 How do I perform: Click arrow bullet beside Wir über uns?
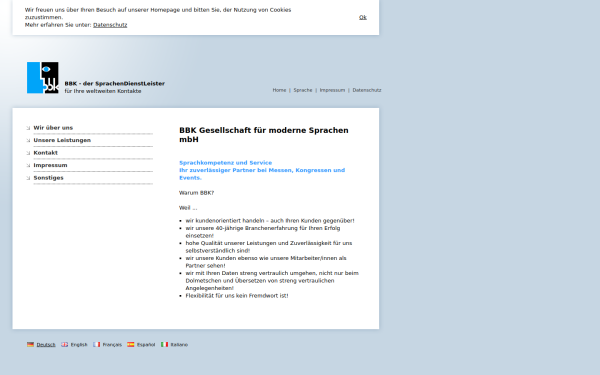[28, 128]
